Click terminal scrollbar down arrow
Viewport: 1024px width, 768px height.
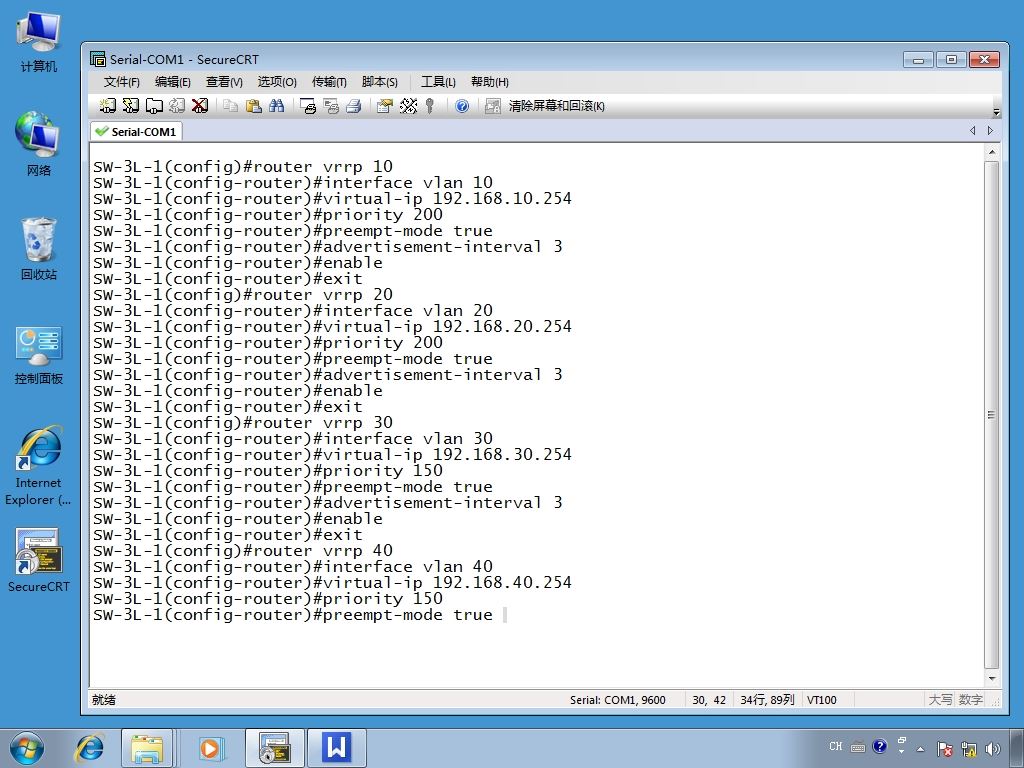(991, 679)
